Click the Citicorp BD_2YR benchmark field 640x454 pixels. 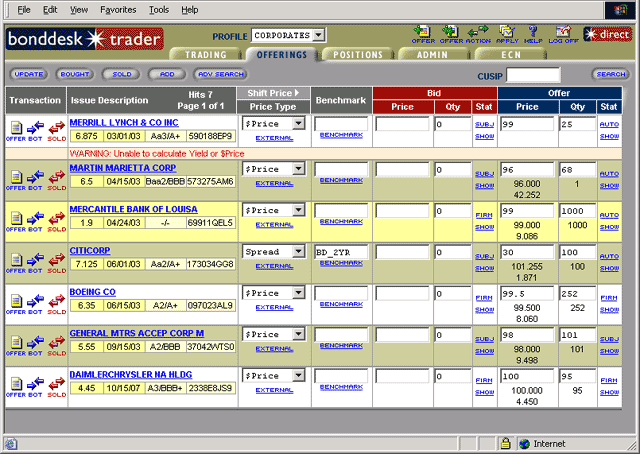(341, 252)
